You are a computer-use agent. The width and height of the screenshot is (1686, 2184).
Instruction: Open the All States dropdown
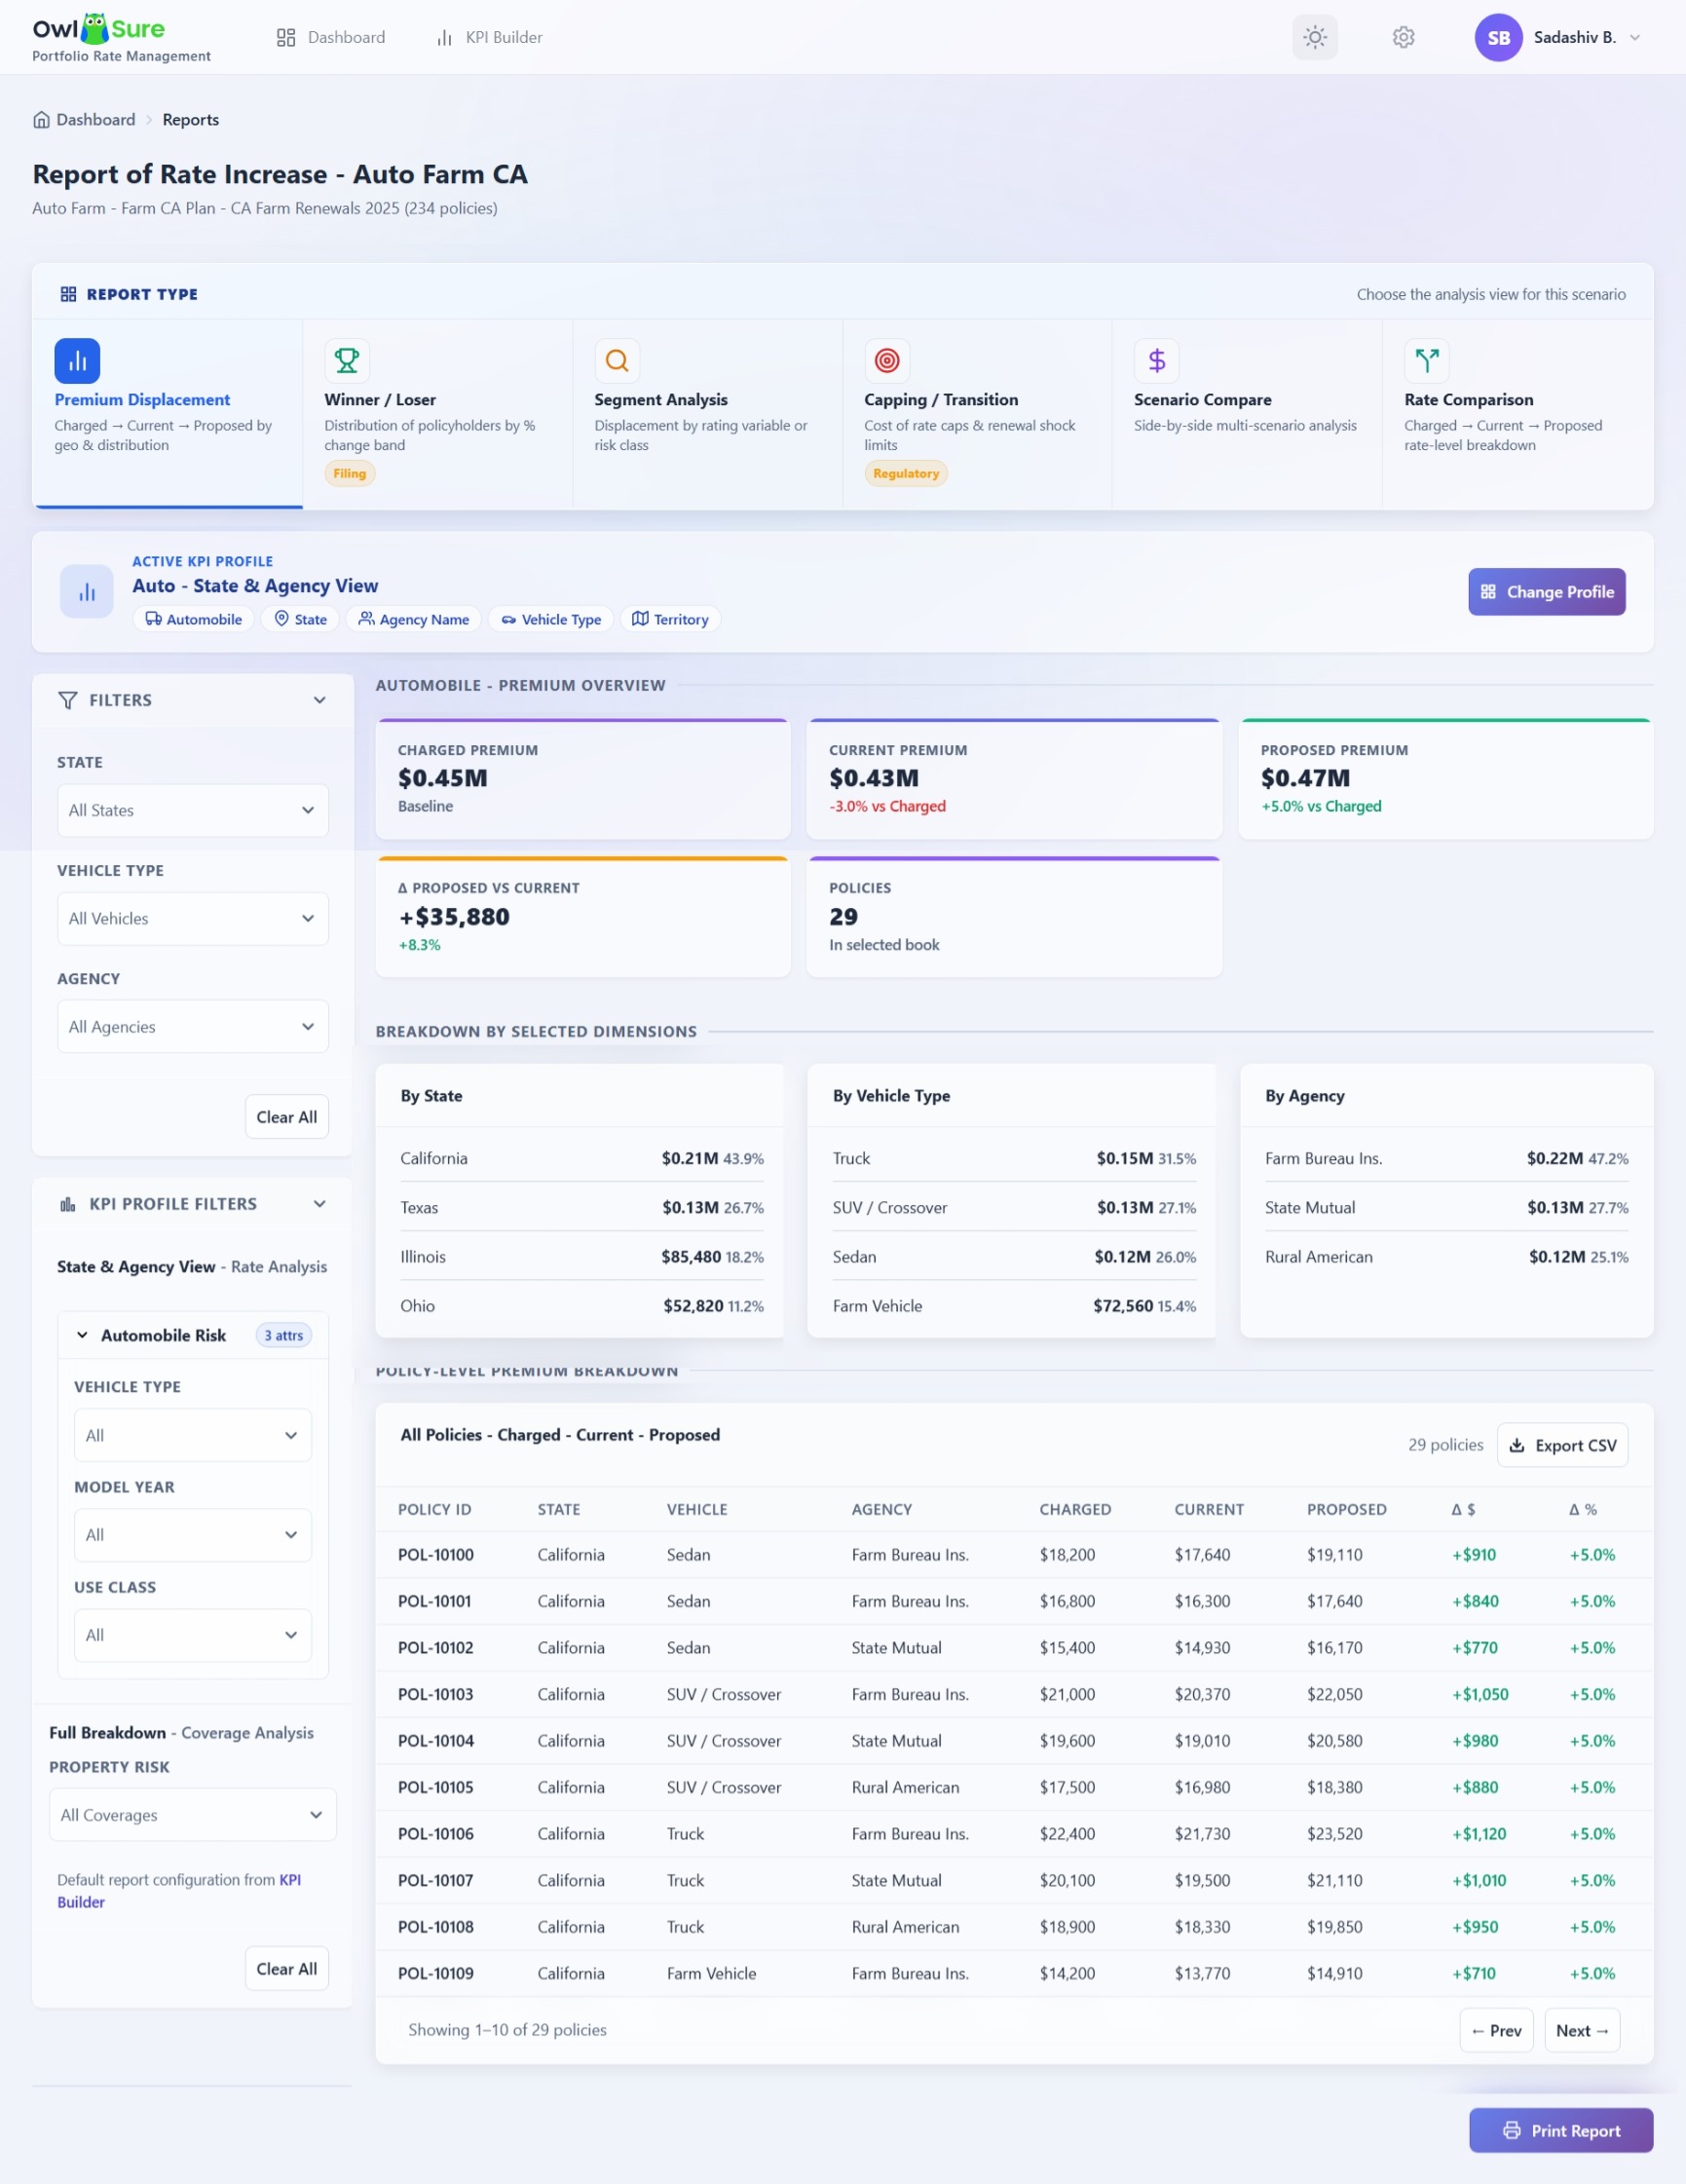pos(193,810)
